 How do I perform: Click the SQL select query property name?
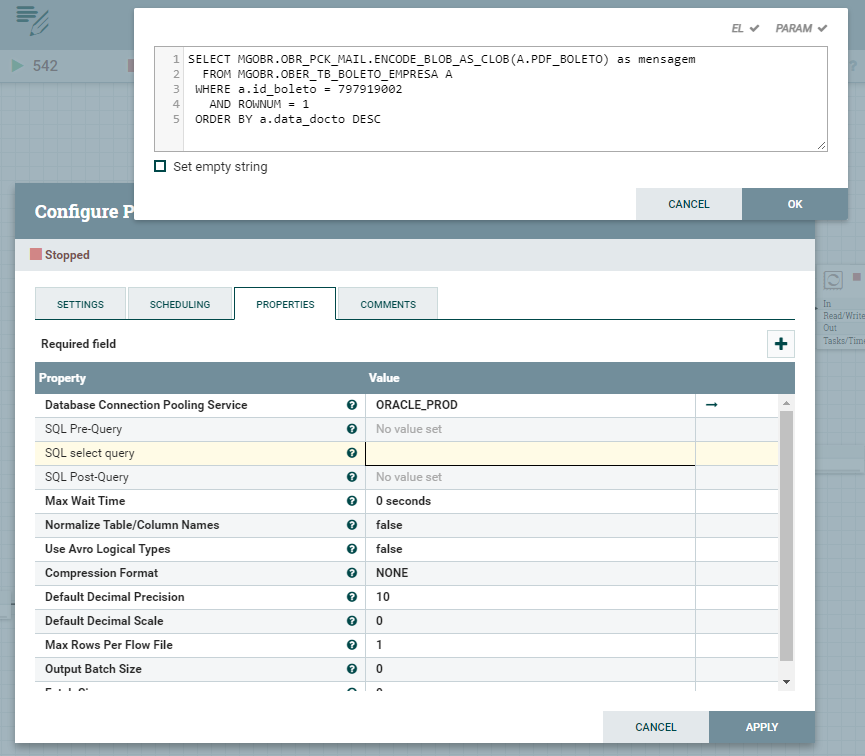90,453
